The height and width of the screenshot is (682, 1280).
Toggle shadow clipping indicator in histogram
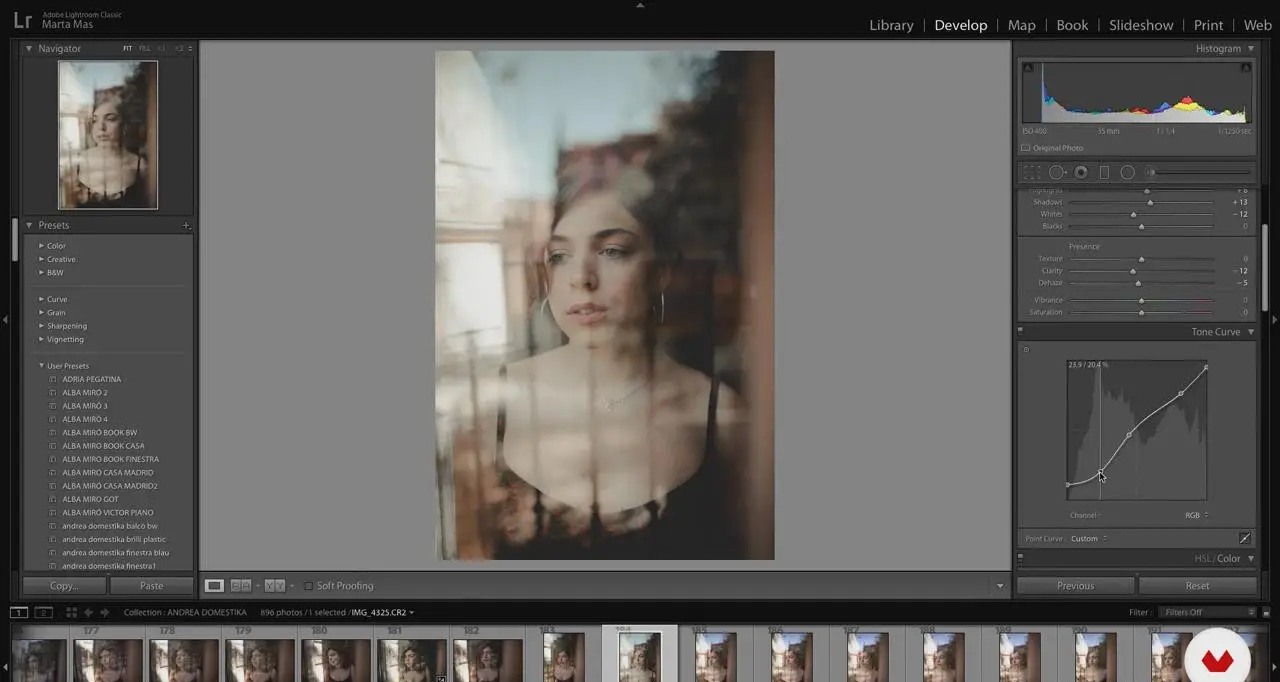pyautogui.click(x=1028, y=68)
